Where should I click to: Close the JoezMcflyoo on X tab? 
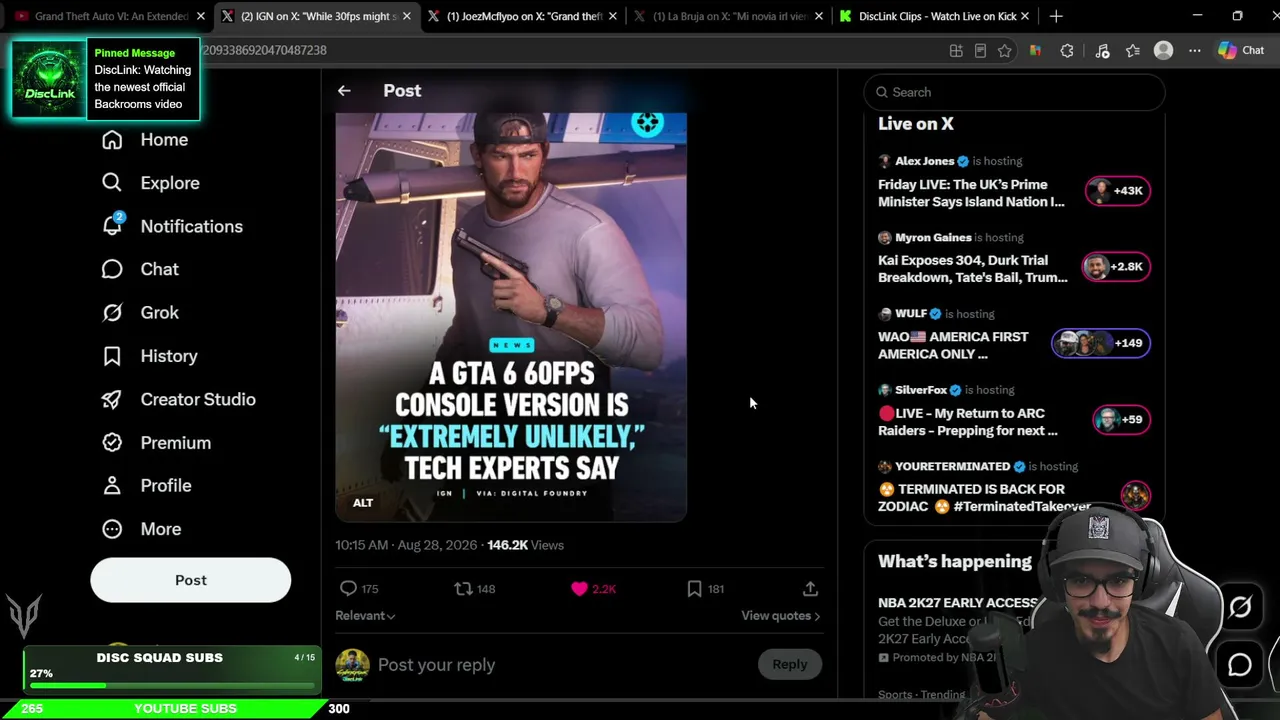(612, 16)
